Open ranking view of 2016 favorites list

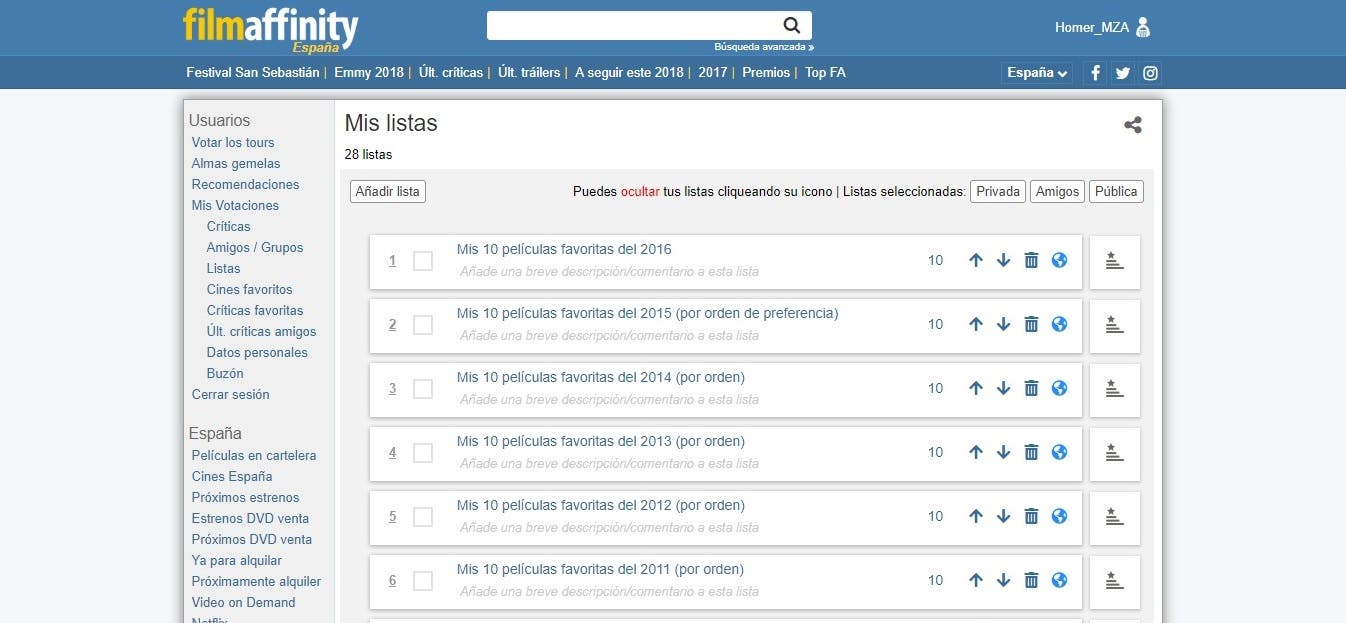[x=1115, y=261]
